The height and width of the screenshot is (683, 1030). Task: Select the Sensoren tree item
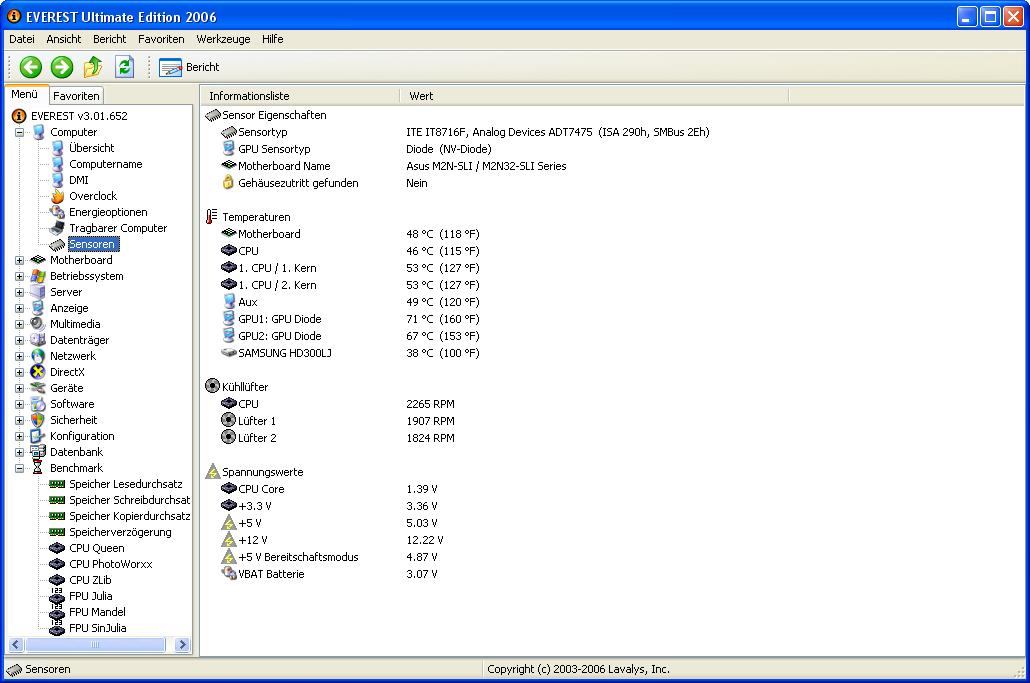[91, 244]
